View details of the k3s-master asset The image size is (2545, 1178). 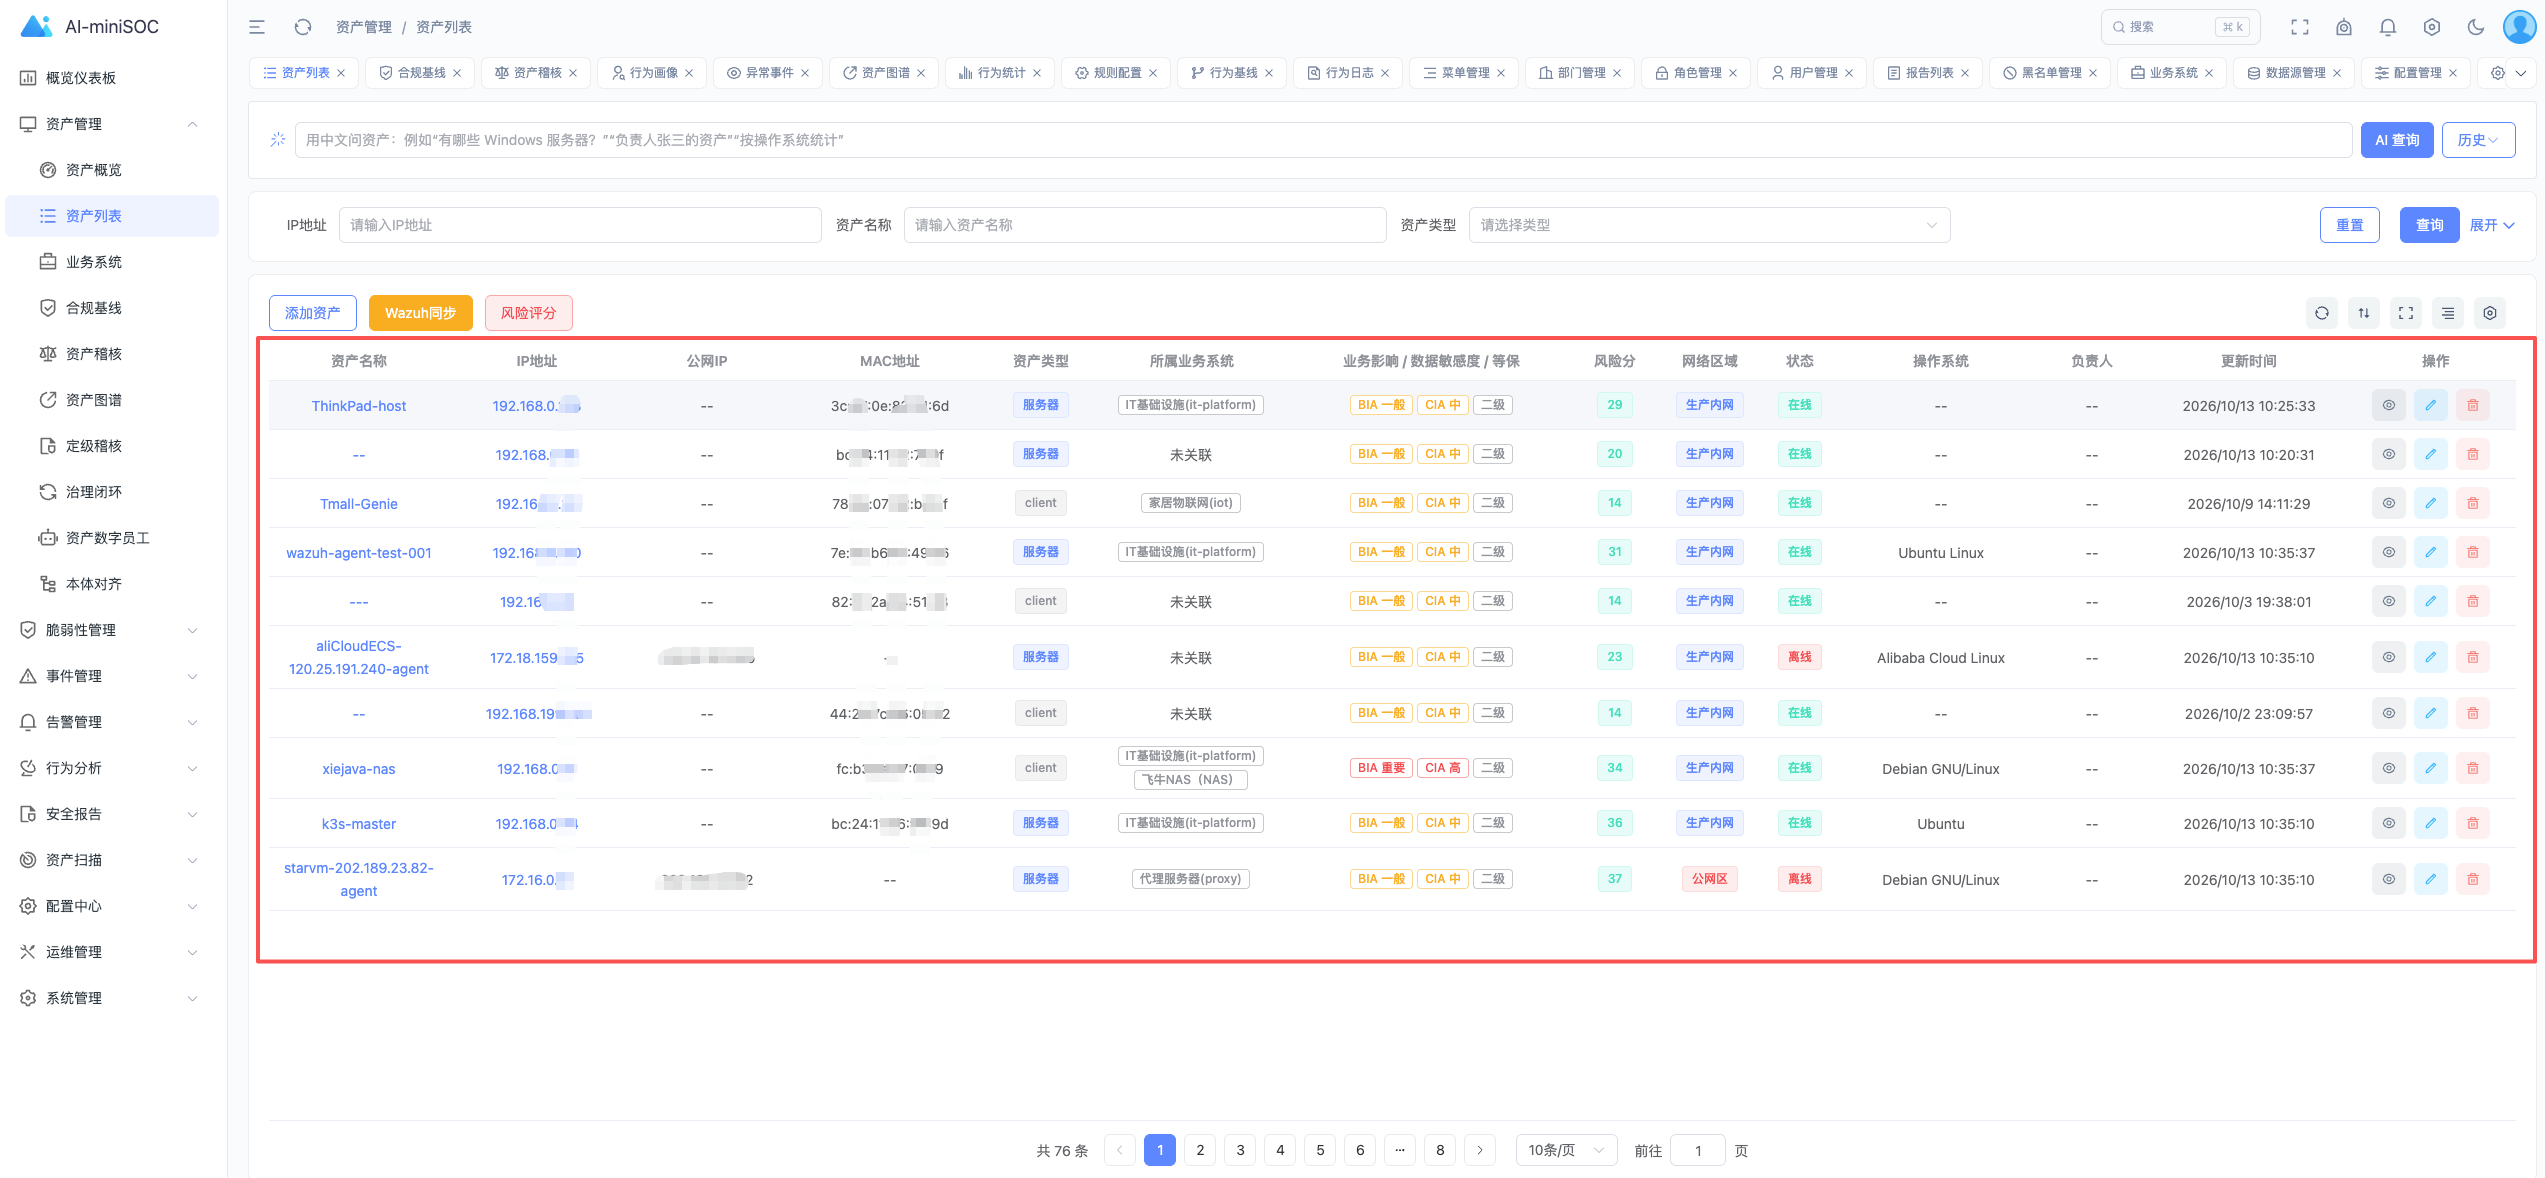2388,823
